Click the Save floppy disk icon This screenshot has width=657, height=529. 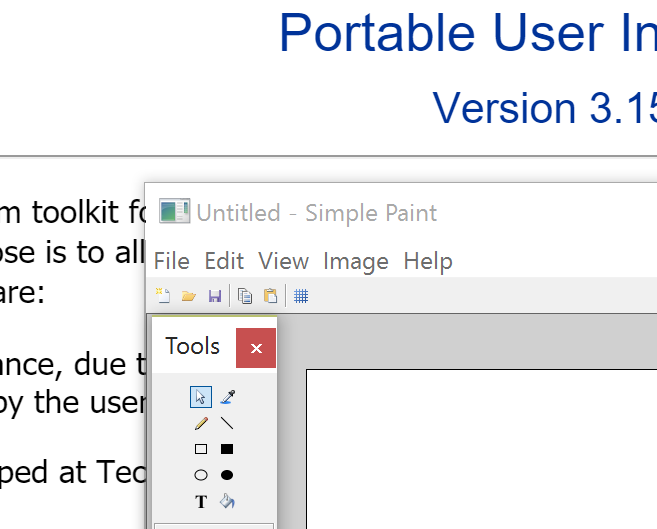coord(215,296)
